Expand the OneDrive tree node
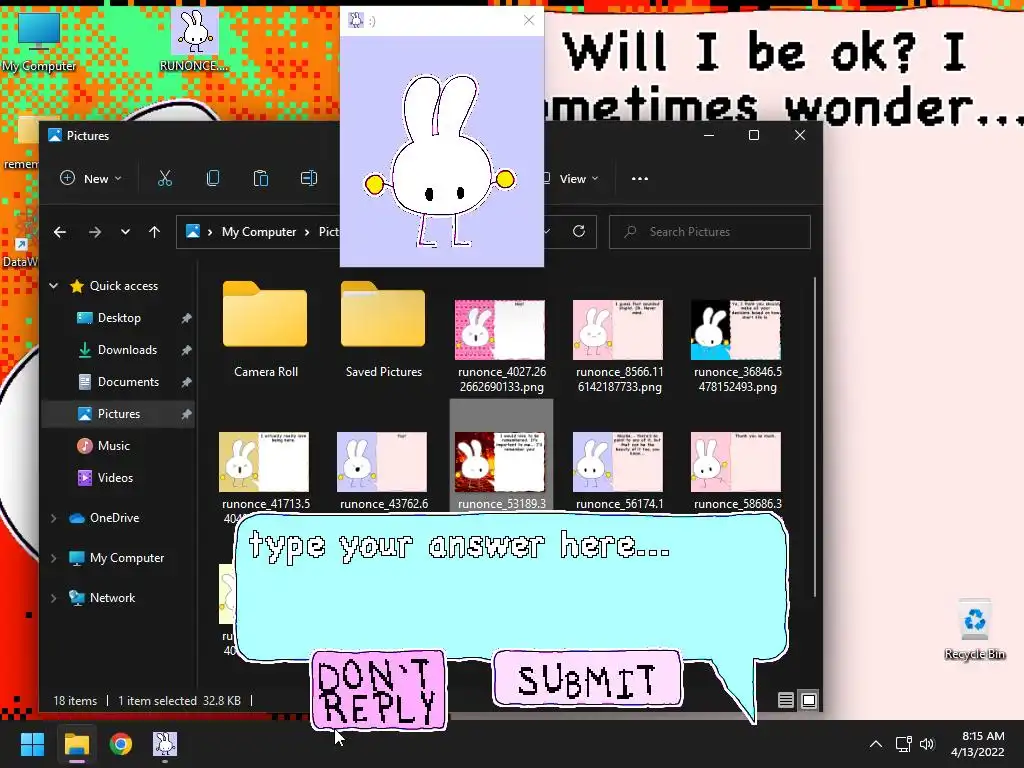Screen dimensions: 1024x768 click(54, 518)
